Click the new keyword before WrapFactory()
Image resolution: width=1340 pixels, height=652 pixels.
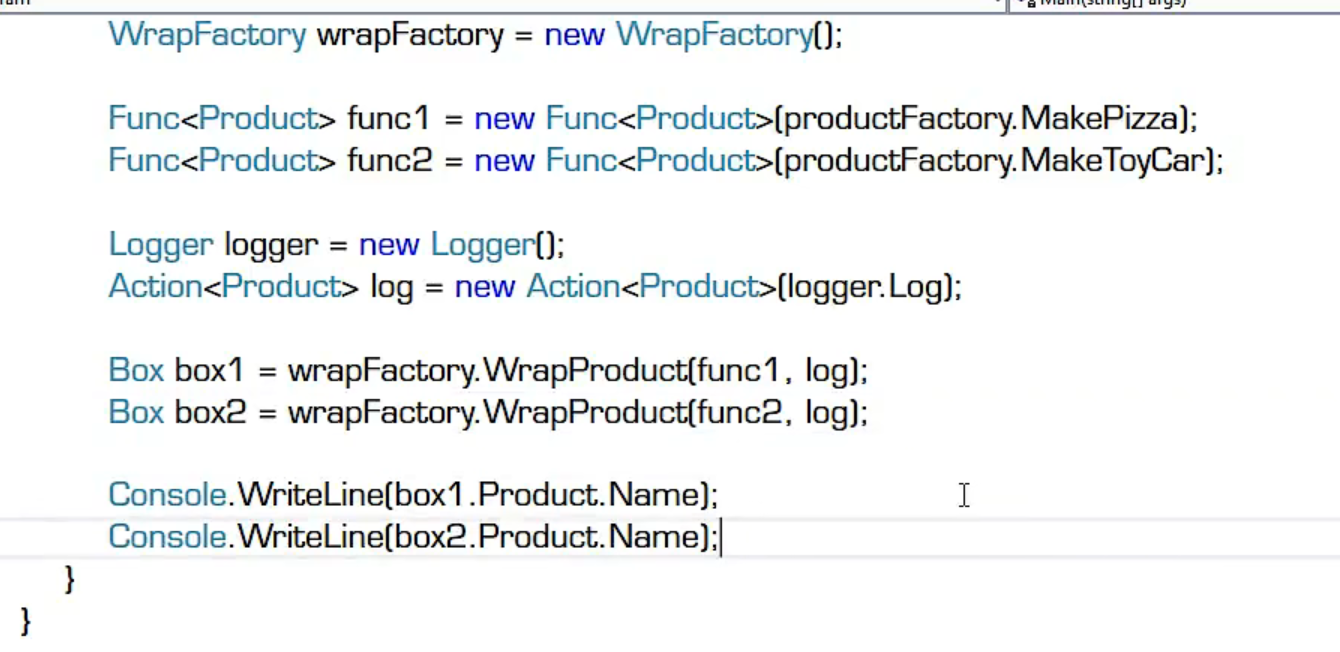574,36
